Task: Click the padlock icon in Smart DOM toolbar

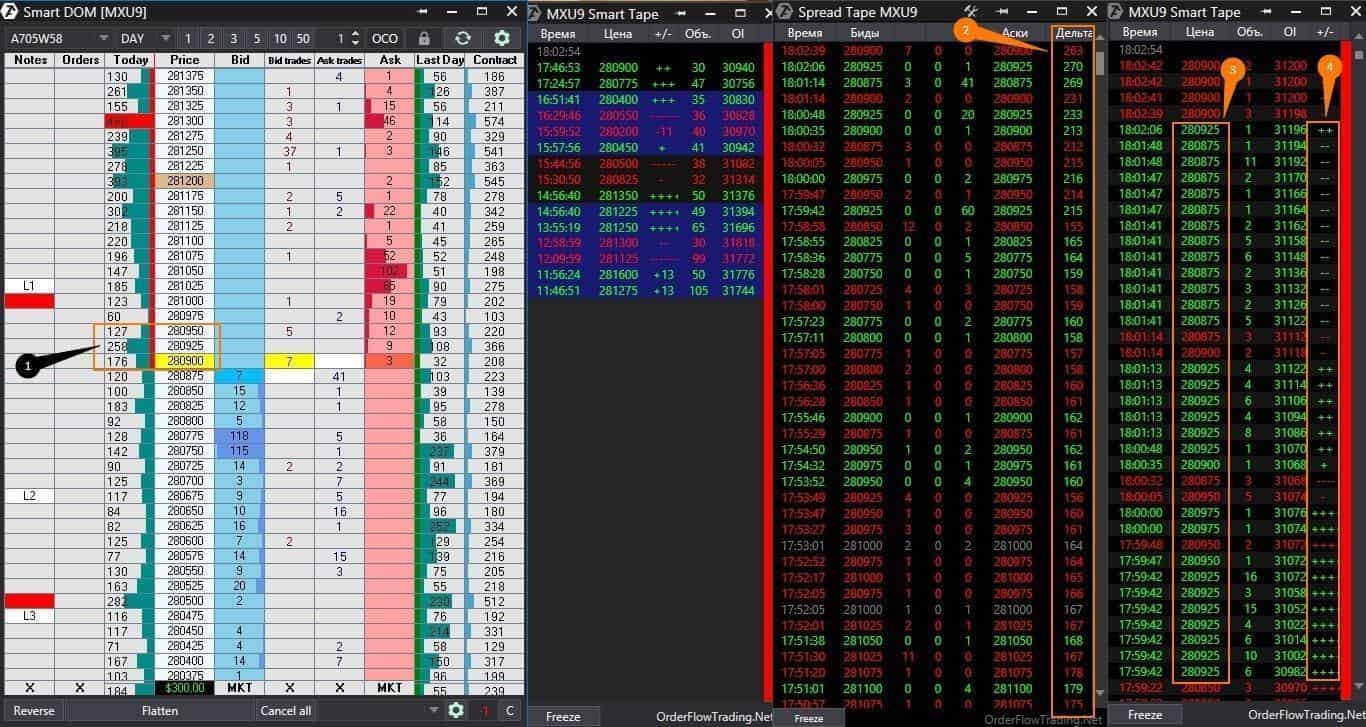Action: coord(424,38)
